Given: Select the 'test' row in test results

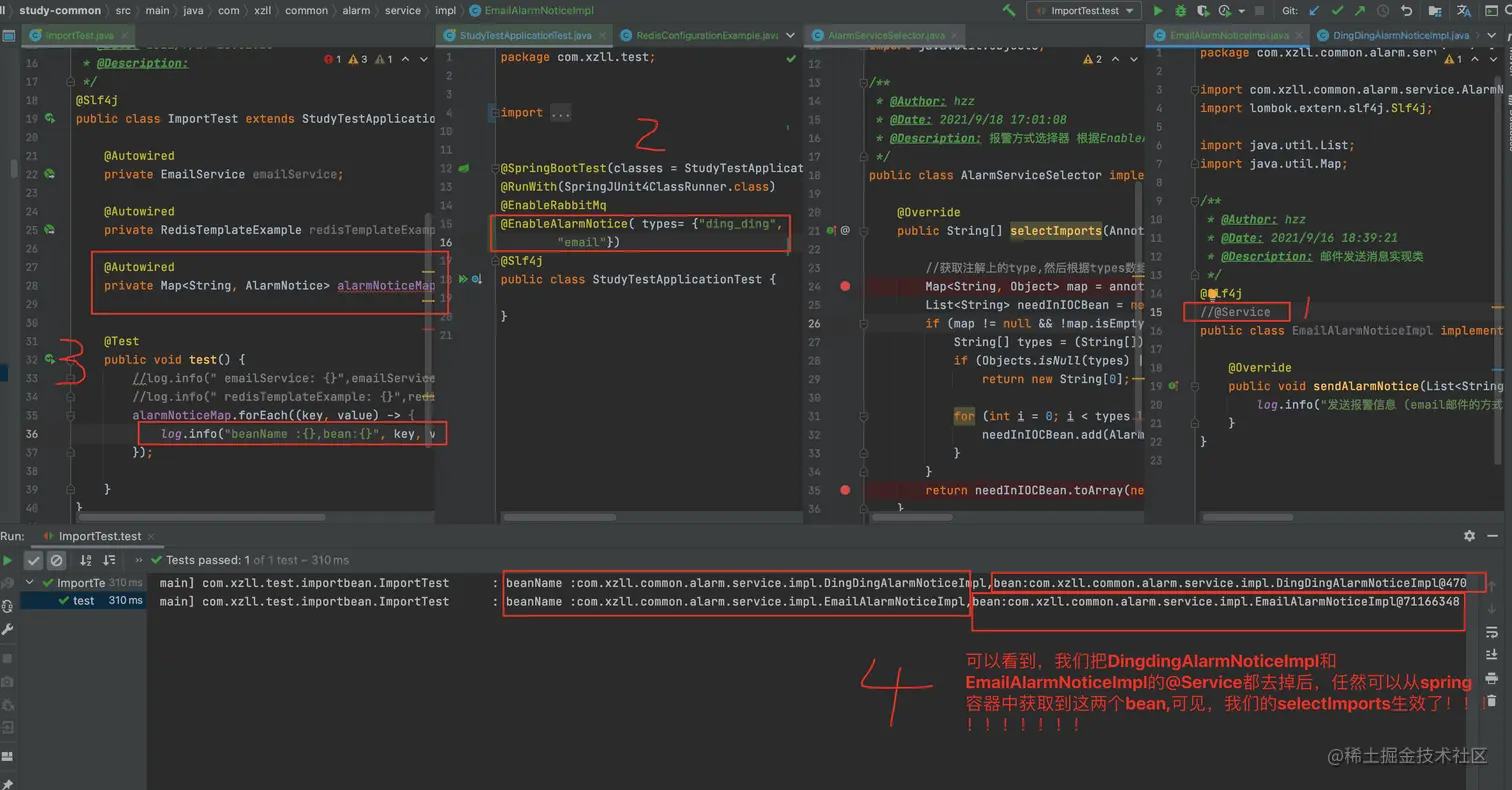Looking at the screenshot, I should click(84, 601).
